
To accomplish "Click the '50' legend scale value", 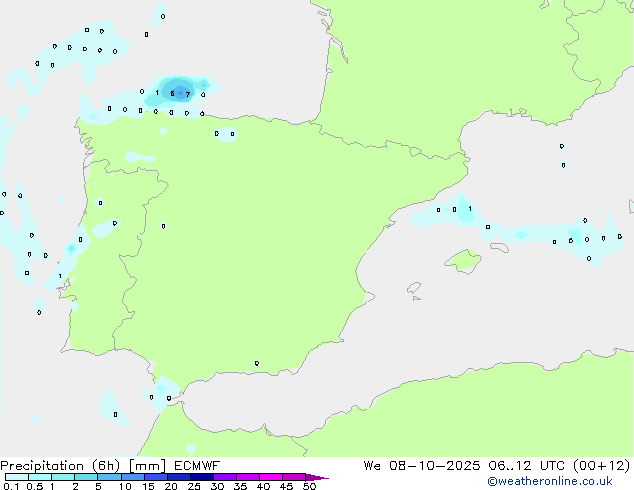I will [x=309, y=486].
